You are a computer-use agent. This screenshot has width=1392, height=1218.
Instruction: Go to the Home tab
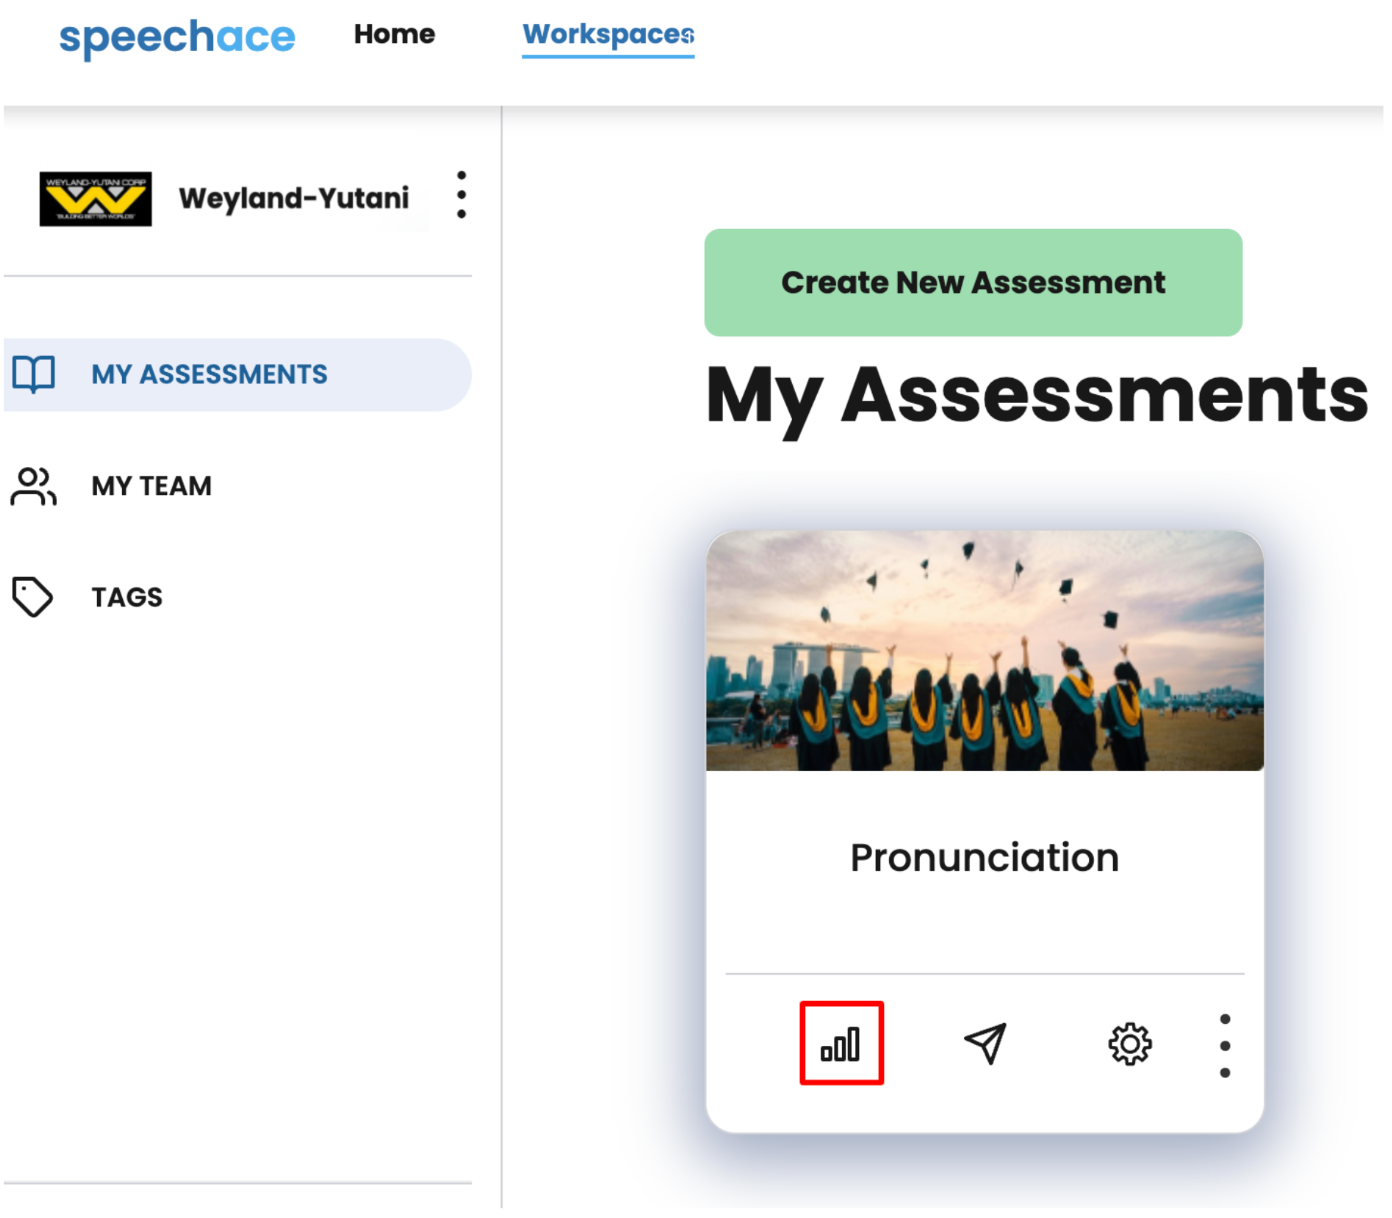[x=394, y=34]
